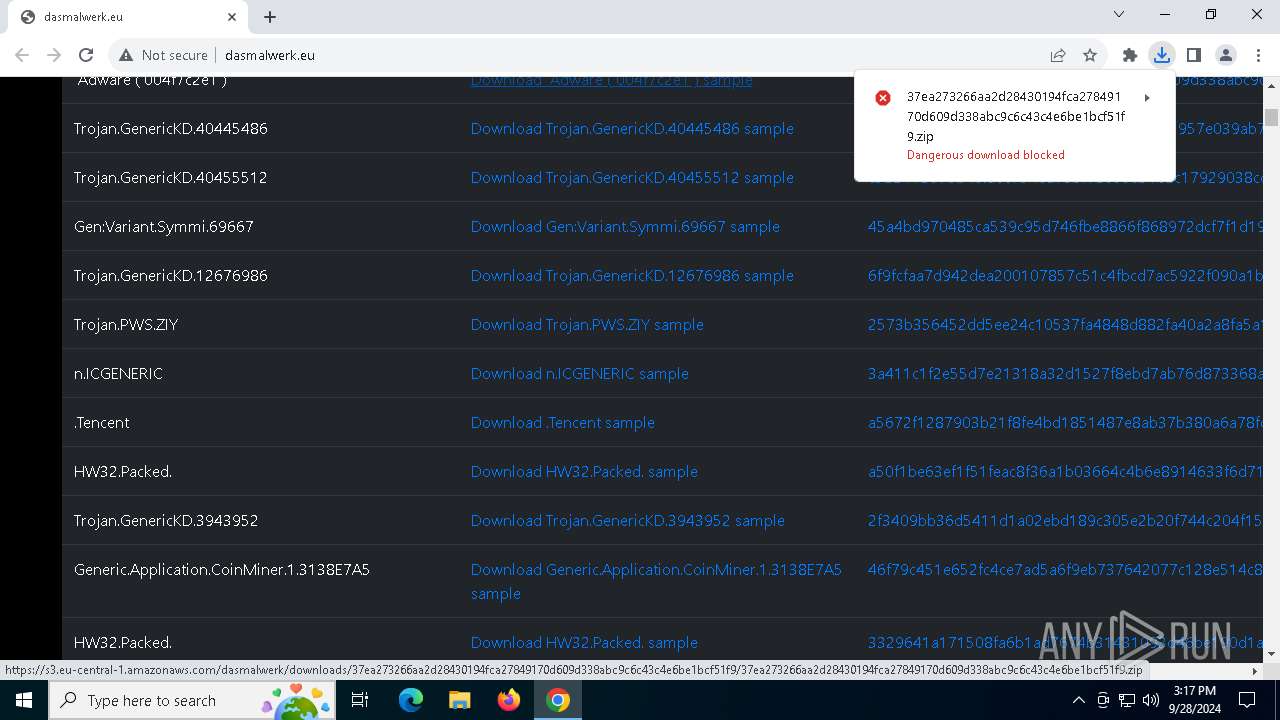This screenshot has height=720, width=1280.
Task: Open Chrome profile avatar
Action: pyautogui.click(x=1226, y=55)
